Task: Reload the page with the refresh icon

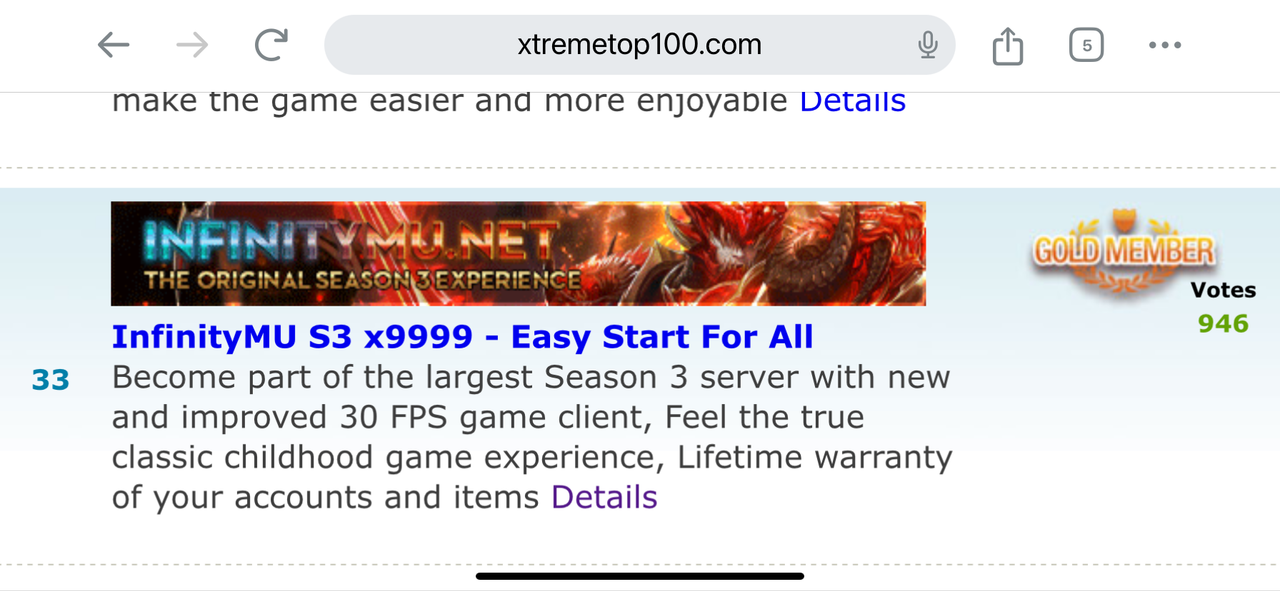Action: [271, 45]
